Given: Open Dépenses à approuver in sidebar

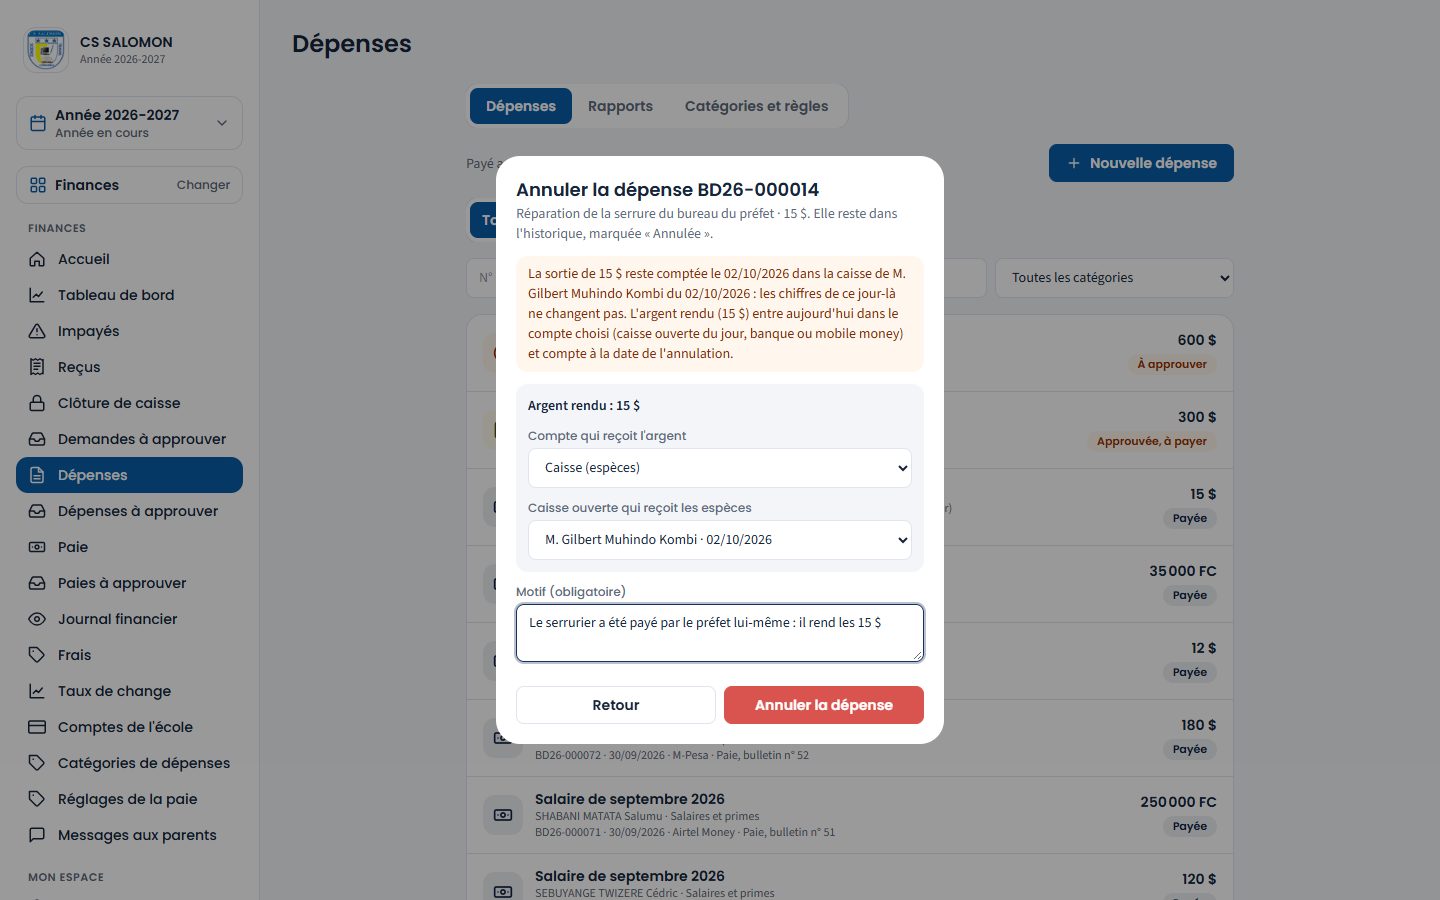Looking at the screenshot, I should (129, 511).
